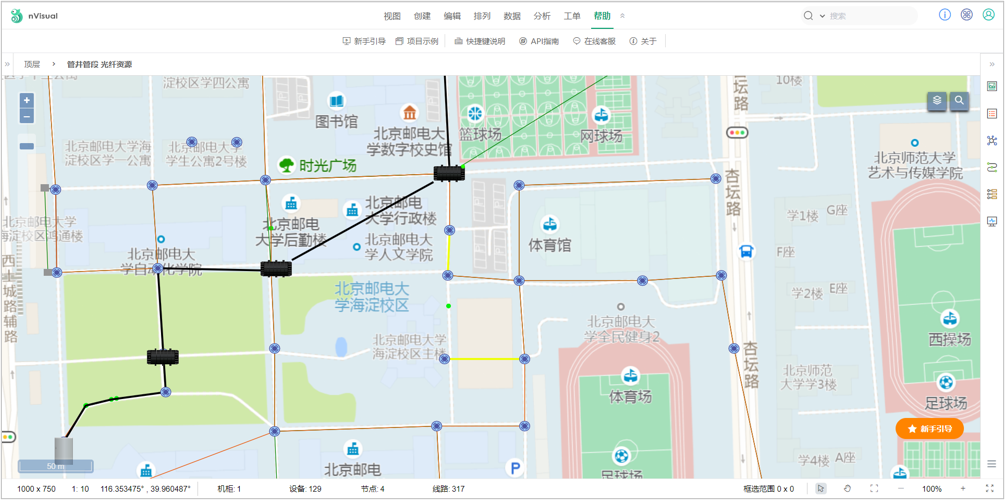This screenshot has width=1005, height=500.
Task: Click the 线路: 317 status entry
Action: click(449, 488)
